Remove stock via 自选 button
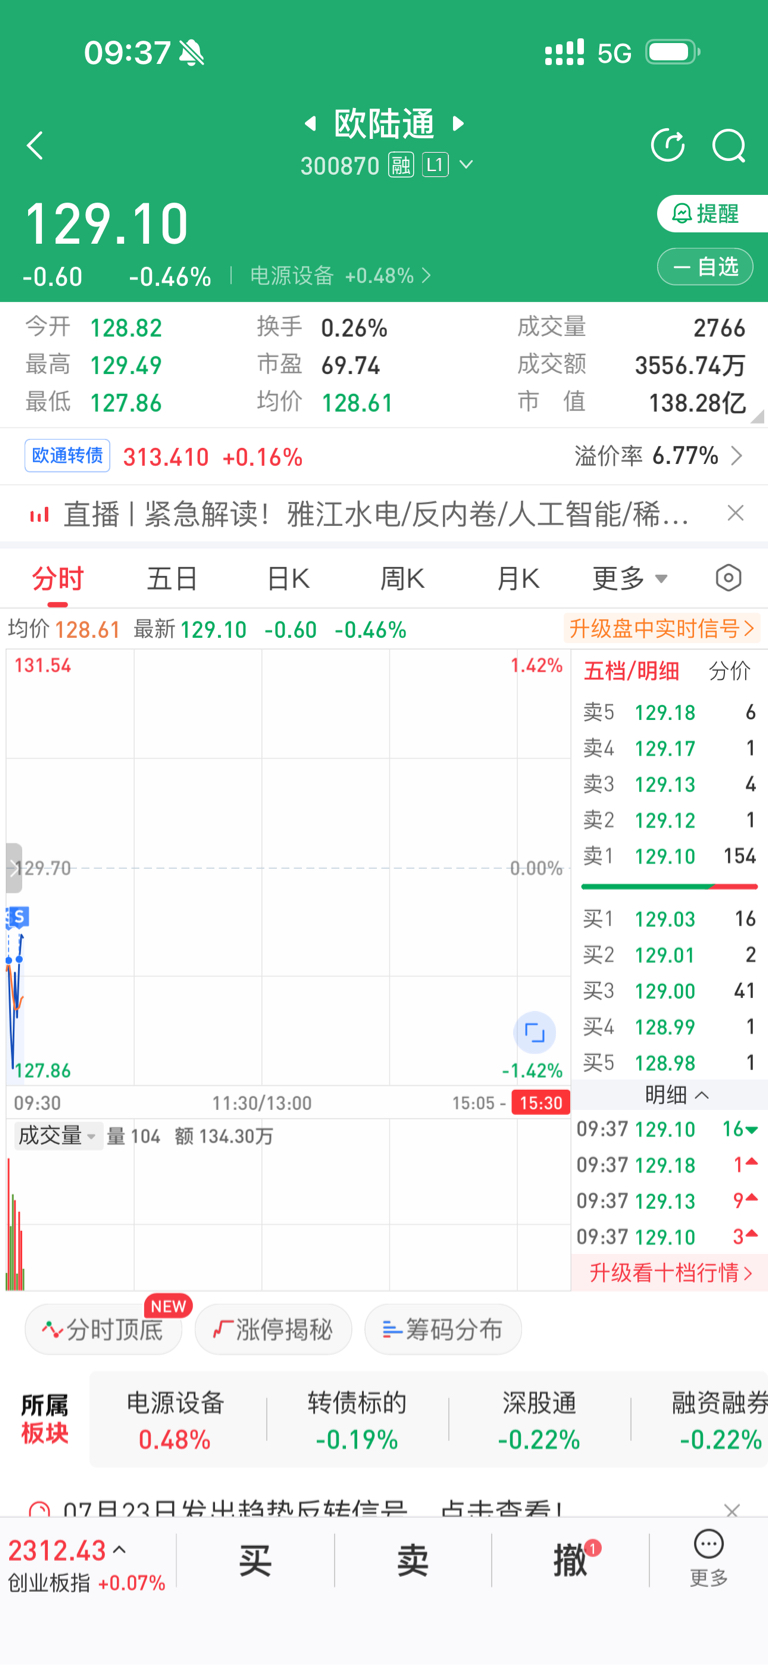The height and width of the screenshot is (1665, 768). [x=705, y=267]
